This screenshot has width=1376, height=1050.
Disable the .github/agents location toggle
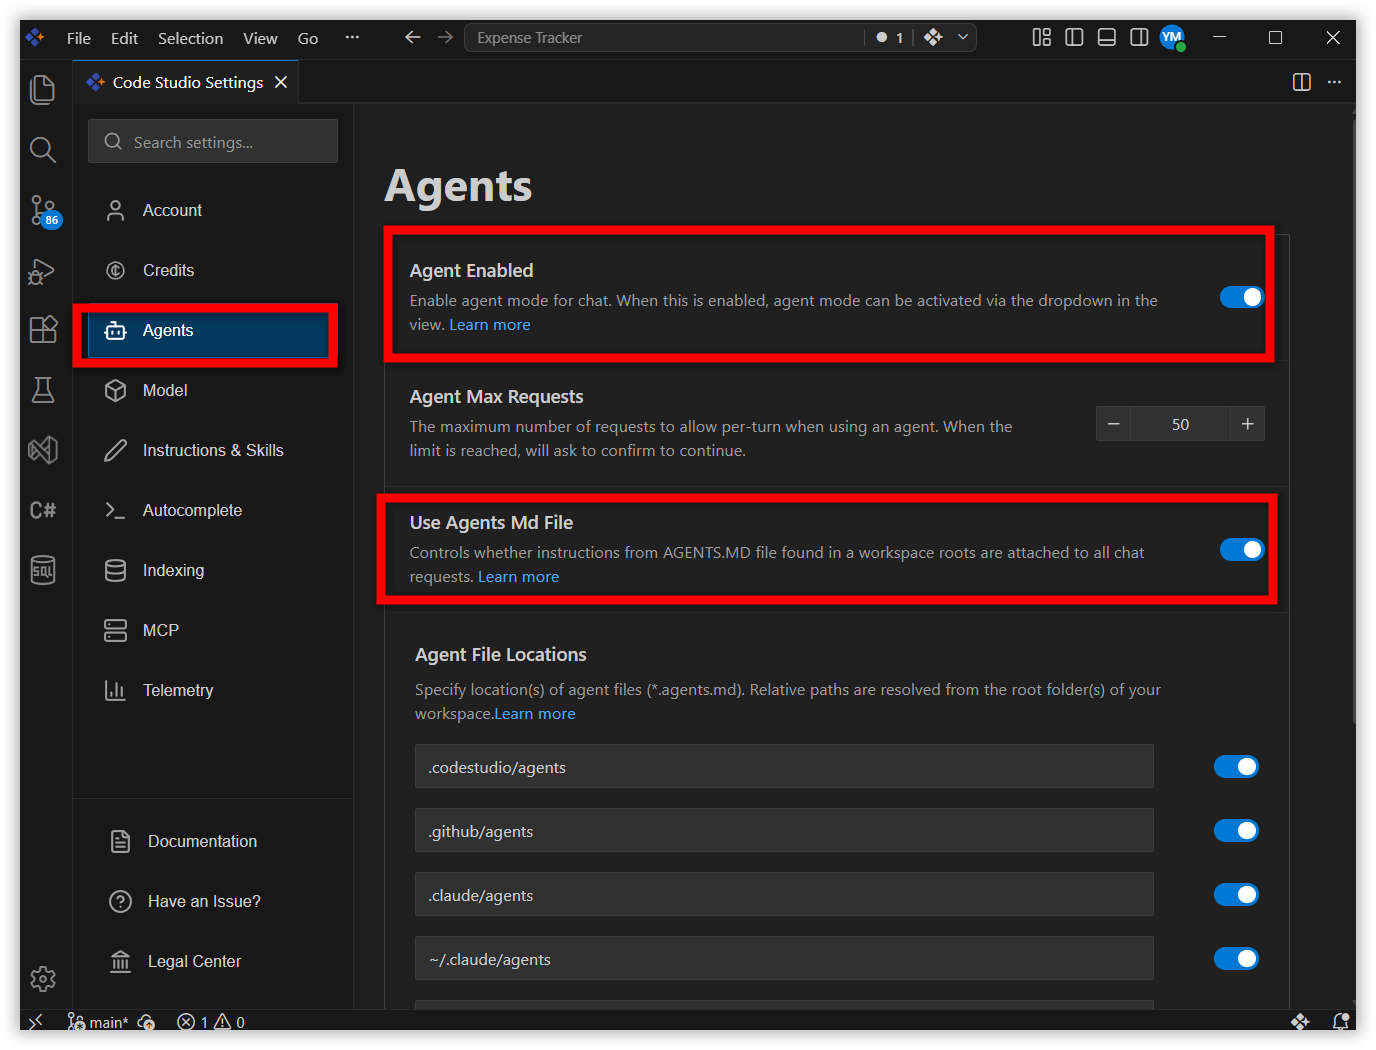(x=1236, y=830)
